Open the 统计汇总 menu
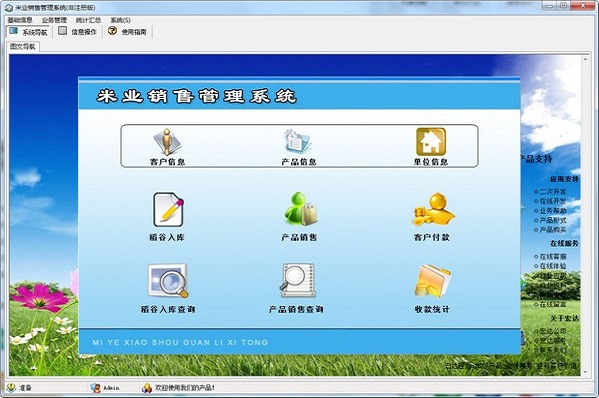The width and height of the screenshot is (599, 398). coord(88,20)
